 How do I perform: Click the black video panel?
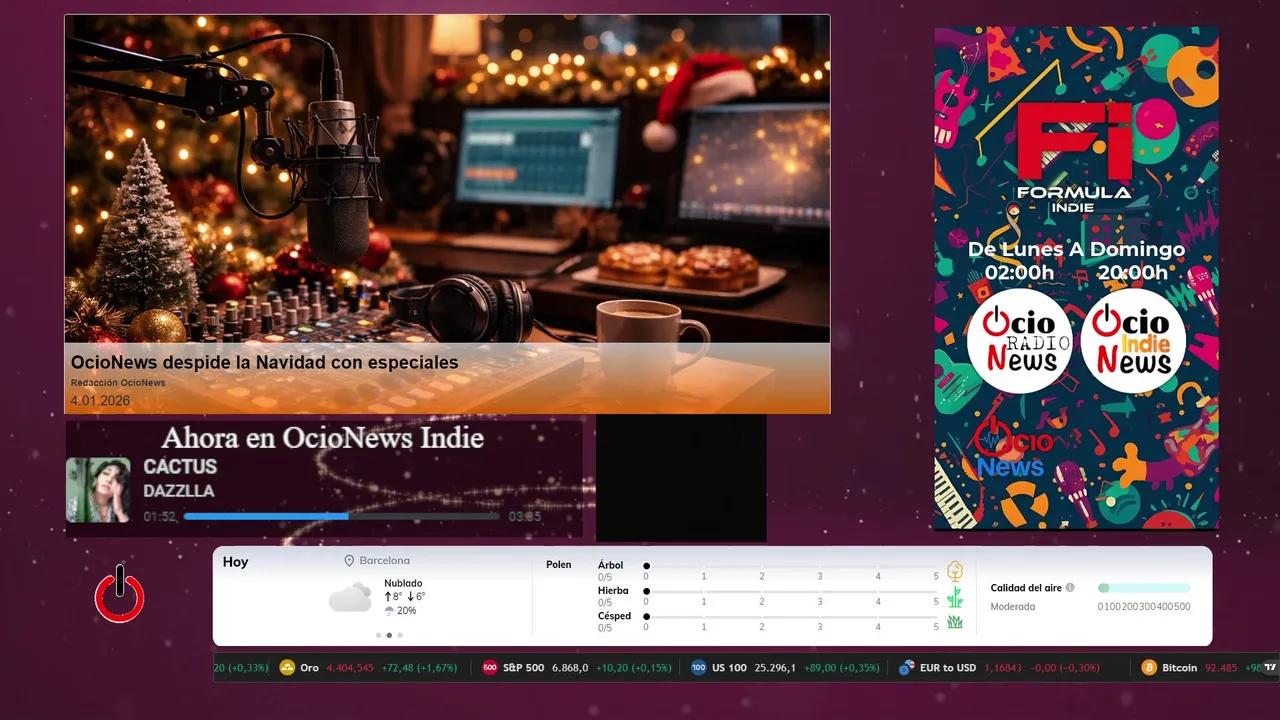click(x=681, y=478)
